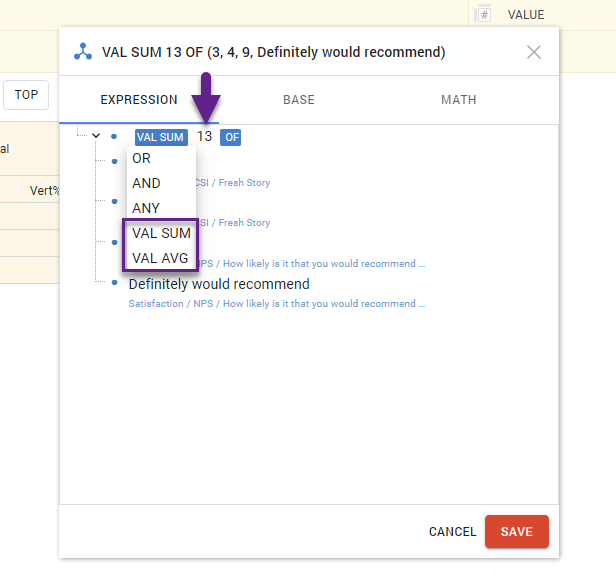This screenshot has width=616, height=584.
Task: Click the blue OF chip
Action: (231, 137)
